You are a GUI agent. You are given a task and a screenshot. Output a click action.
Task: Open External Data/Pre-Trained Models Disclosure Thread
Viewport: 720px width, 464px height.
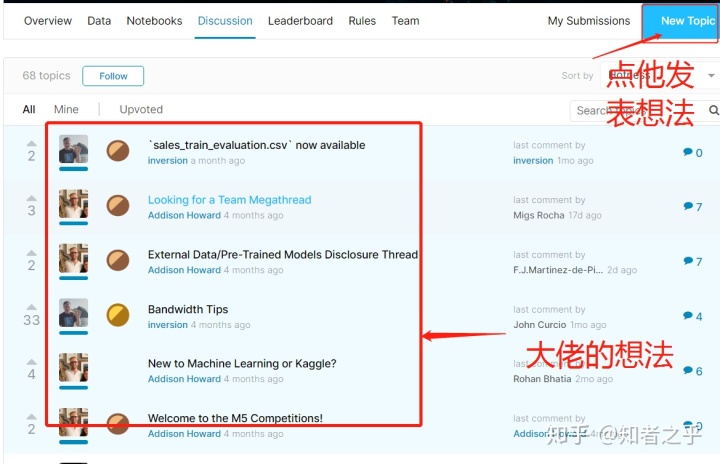283,255
